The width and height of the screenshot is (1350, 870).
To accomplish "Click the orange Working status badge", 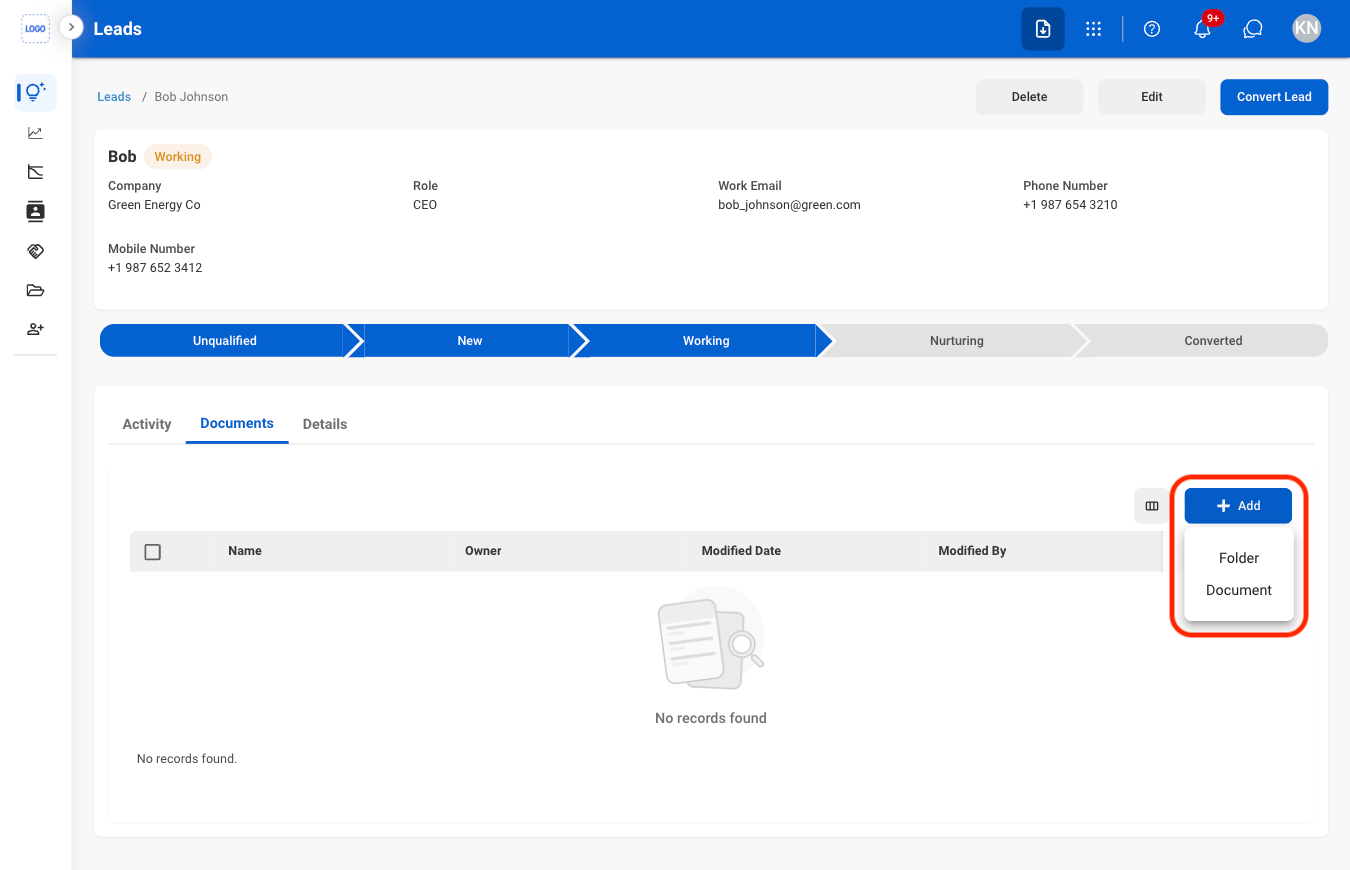I will 178,157.
